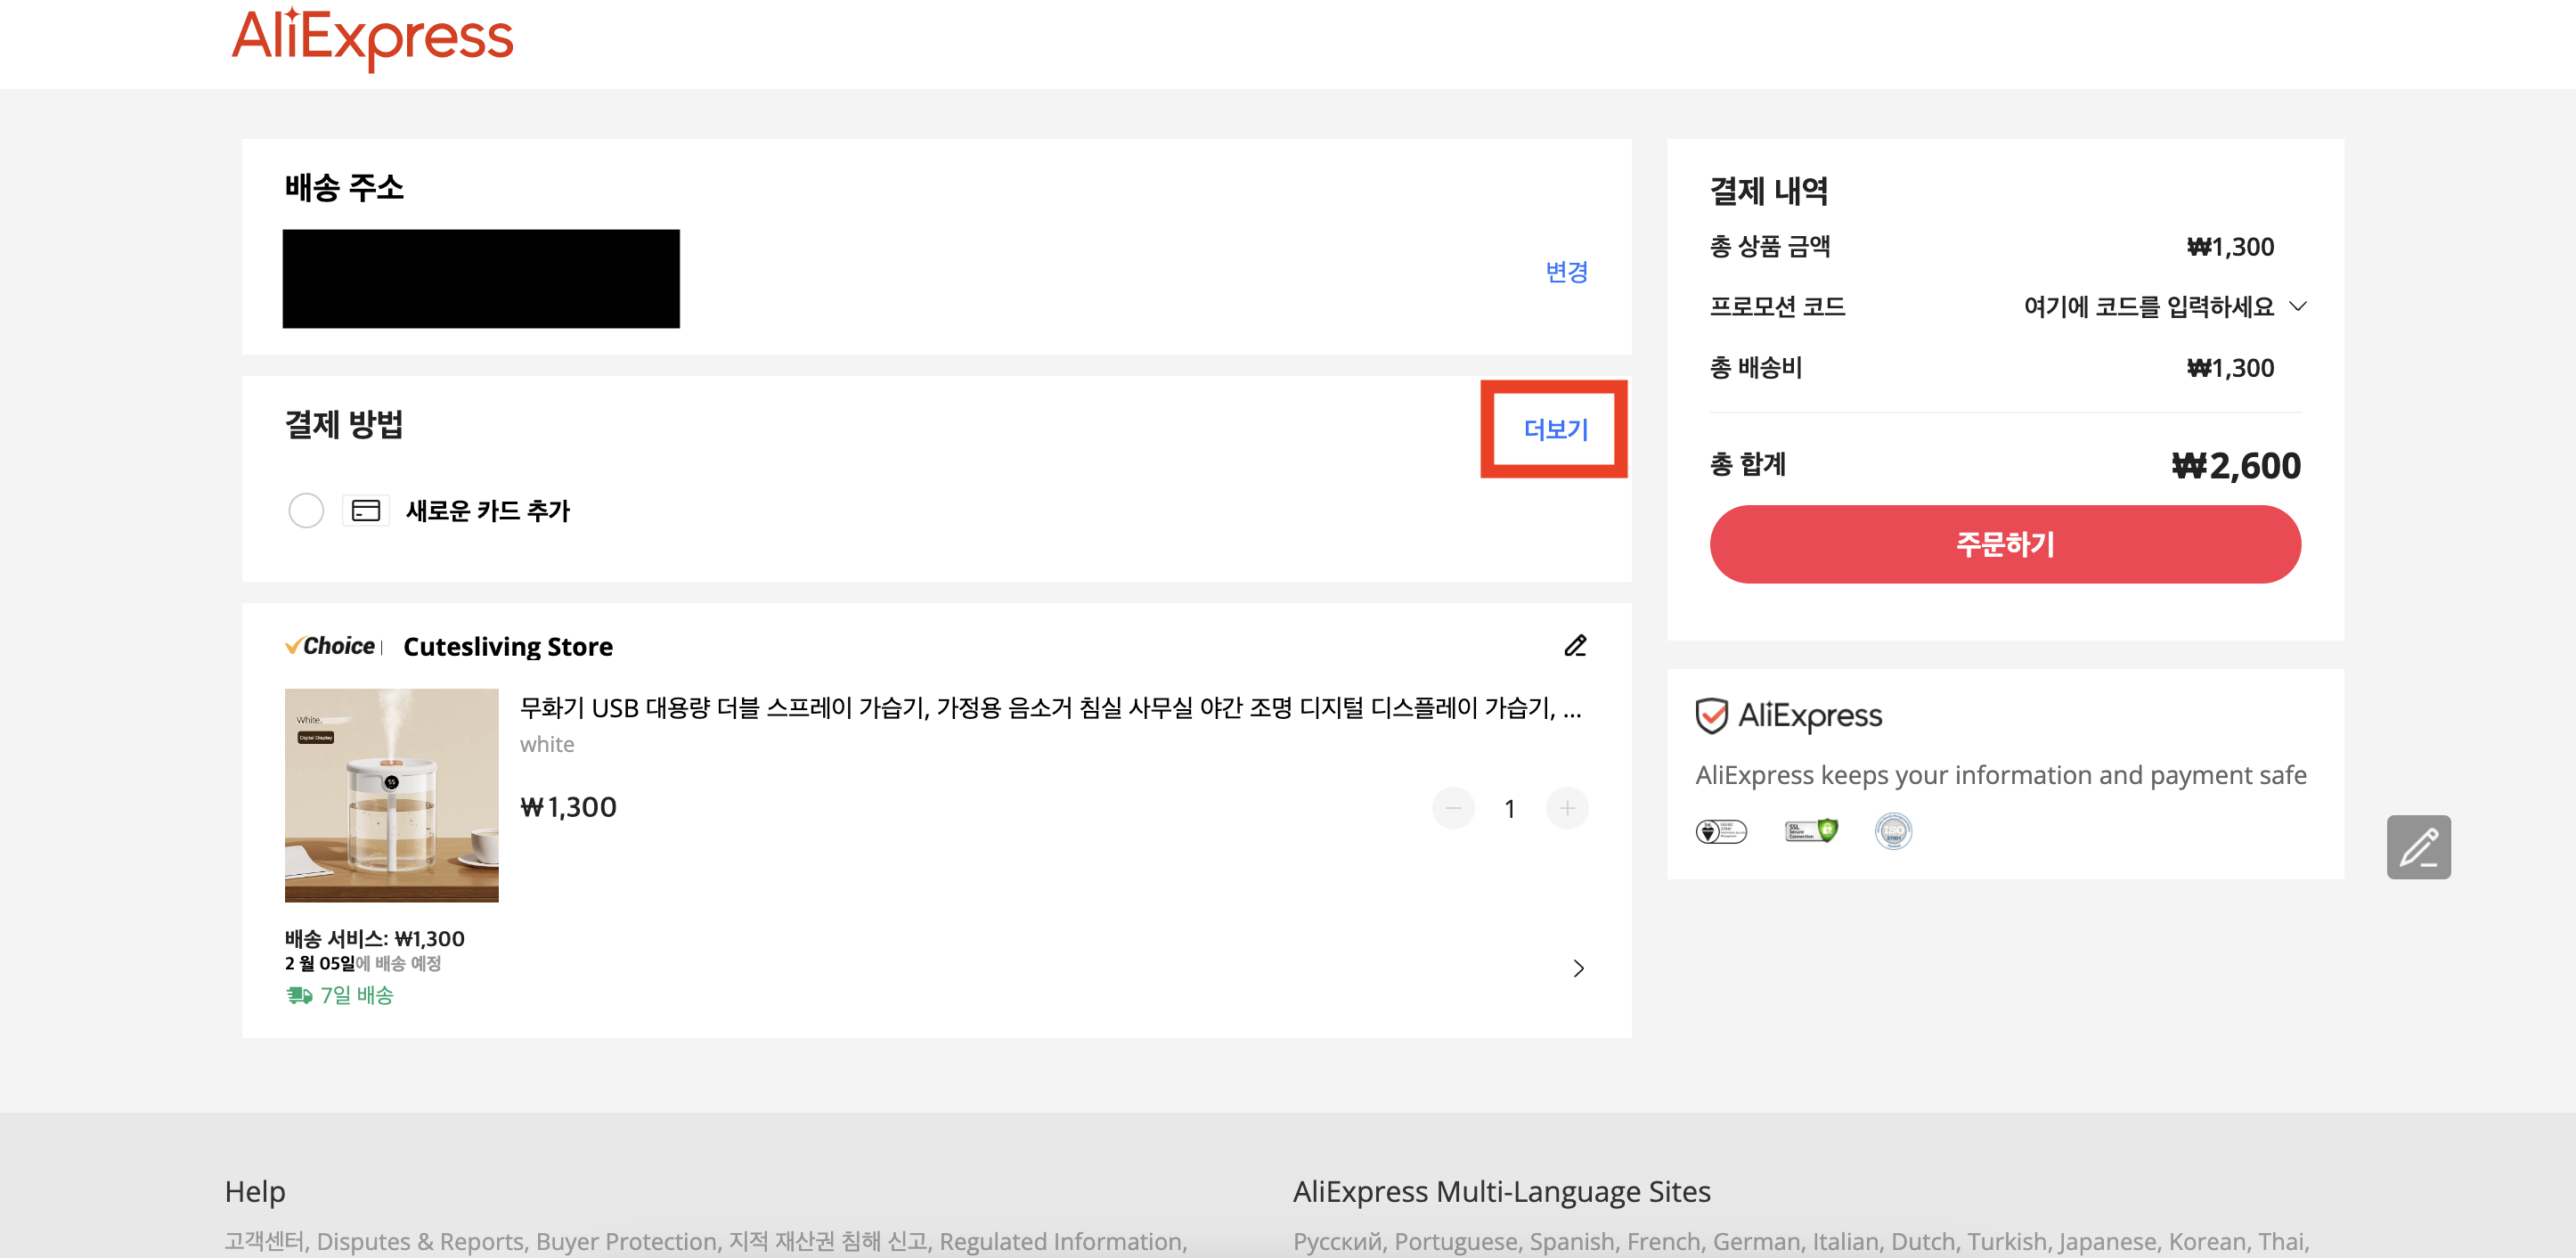Open shipping service options chevron
The height and width of the screenshot is (1258, 2576).
pos(1578,968)
